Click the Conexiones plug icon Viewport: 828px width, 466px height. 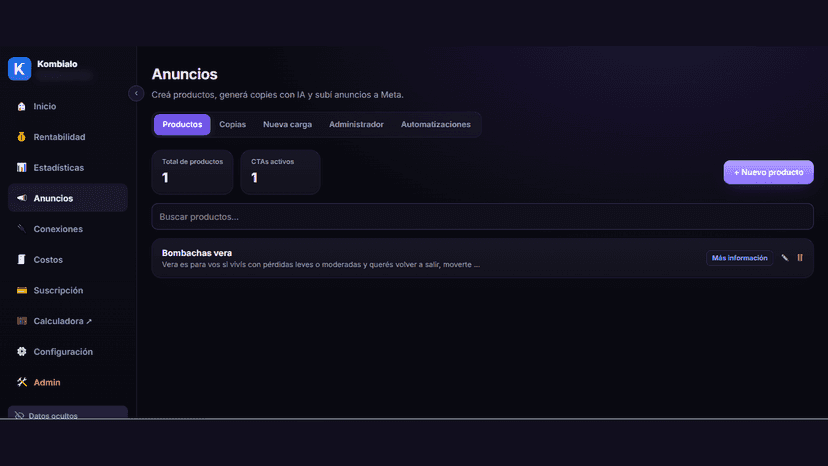(x=21, y=229)
